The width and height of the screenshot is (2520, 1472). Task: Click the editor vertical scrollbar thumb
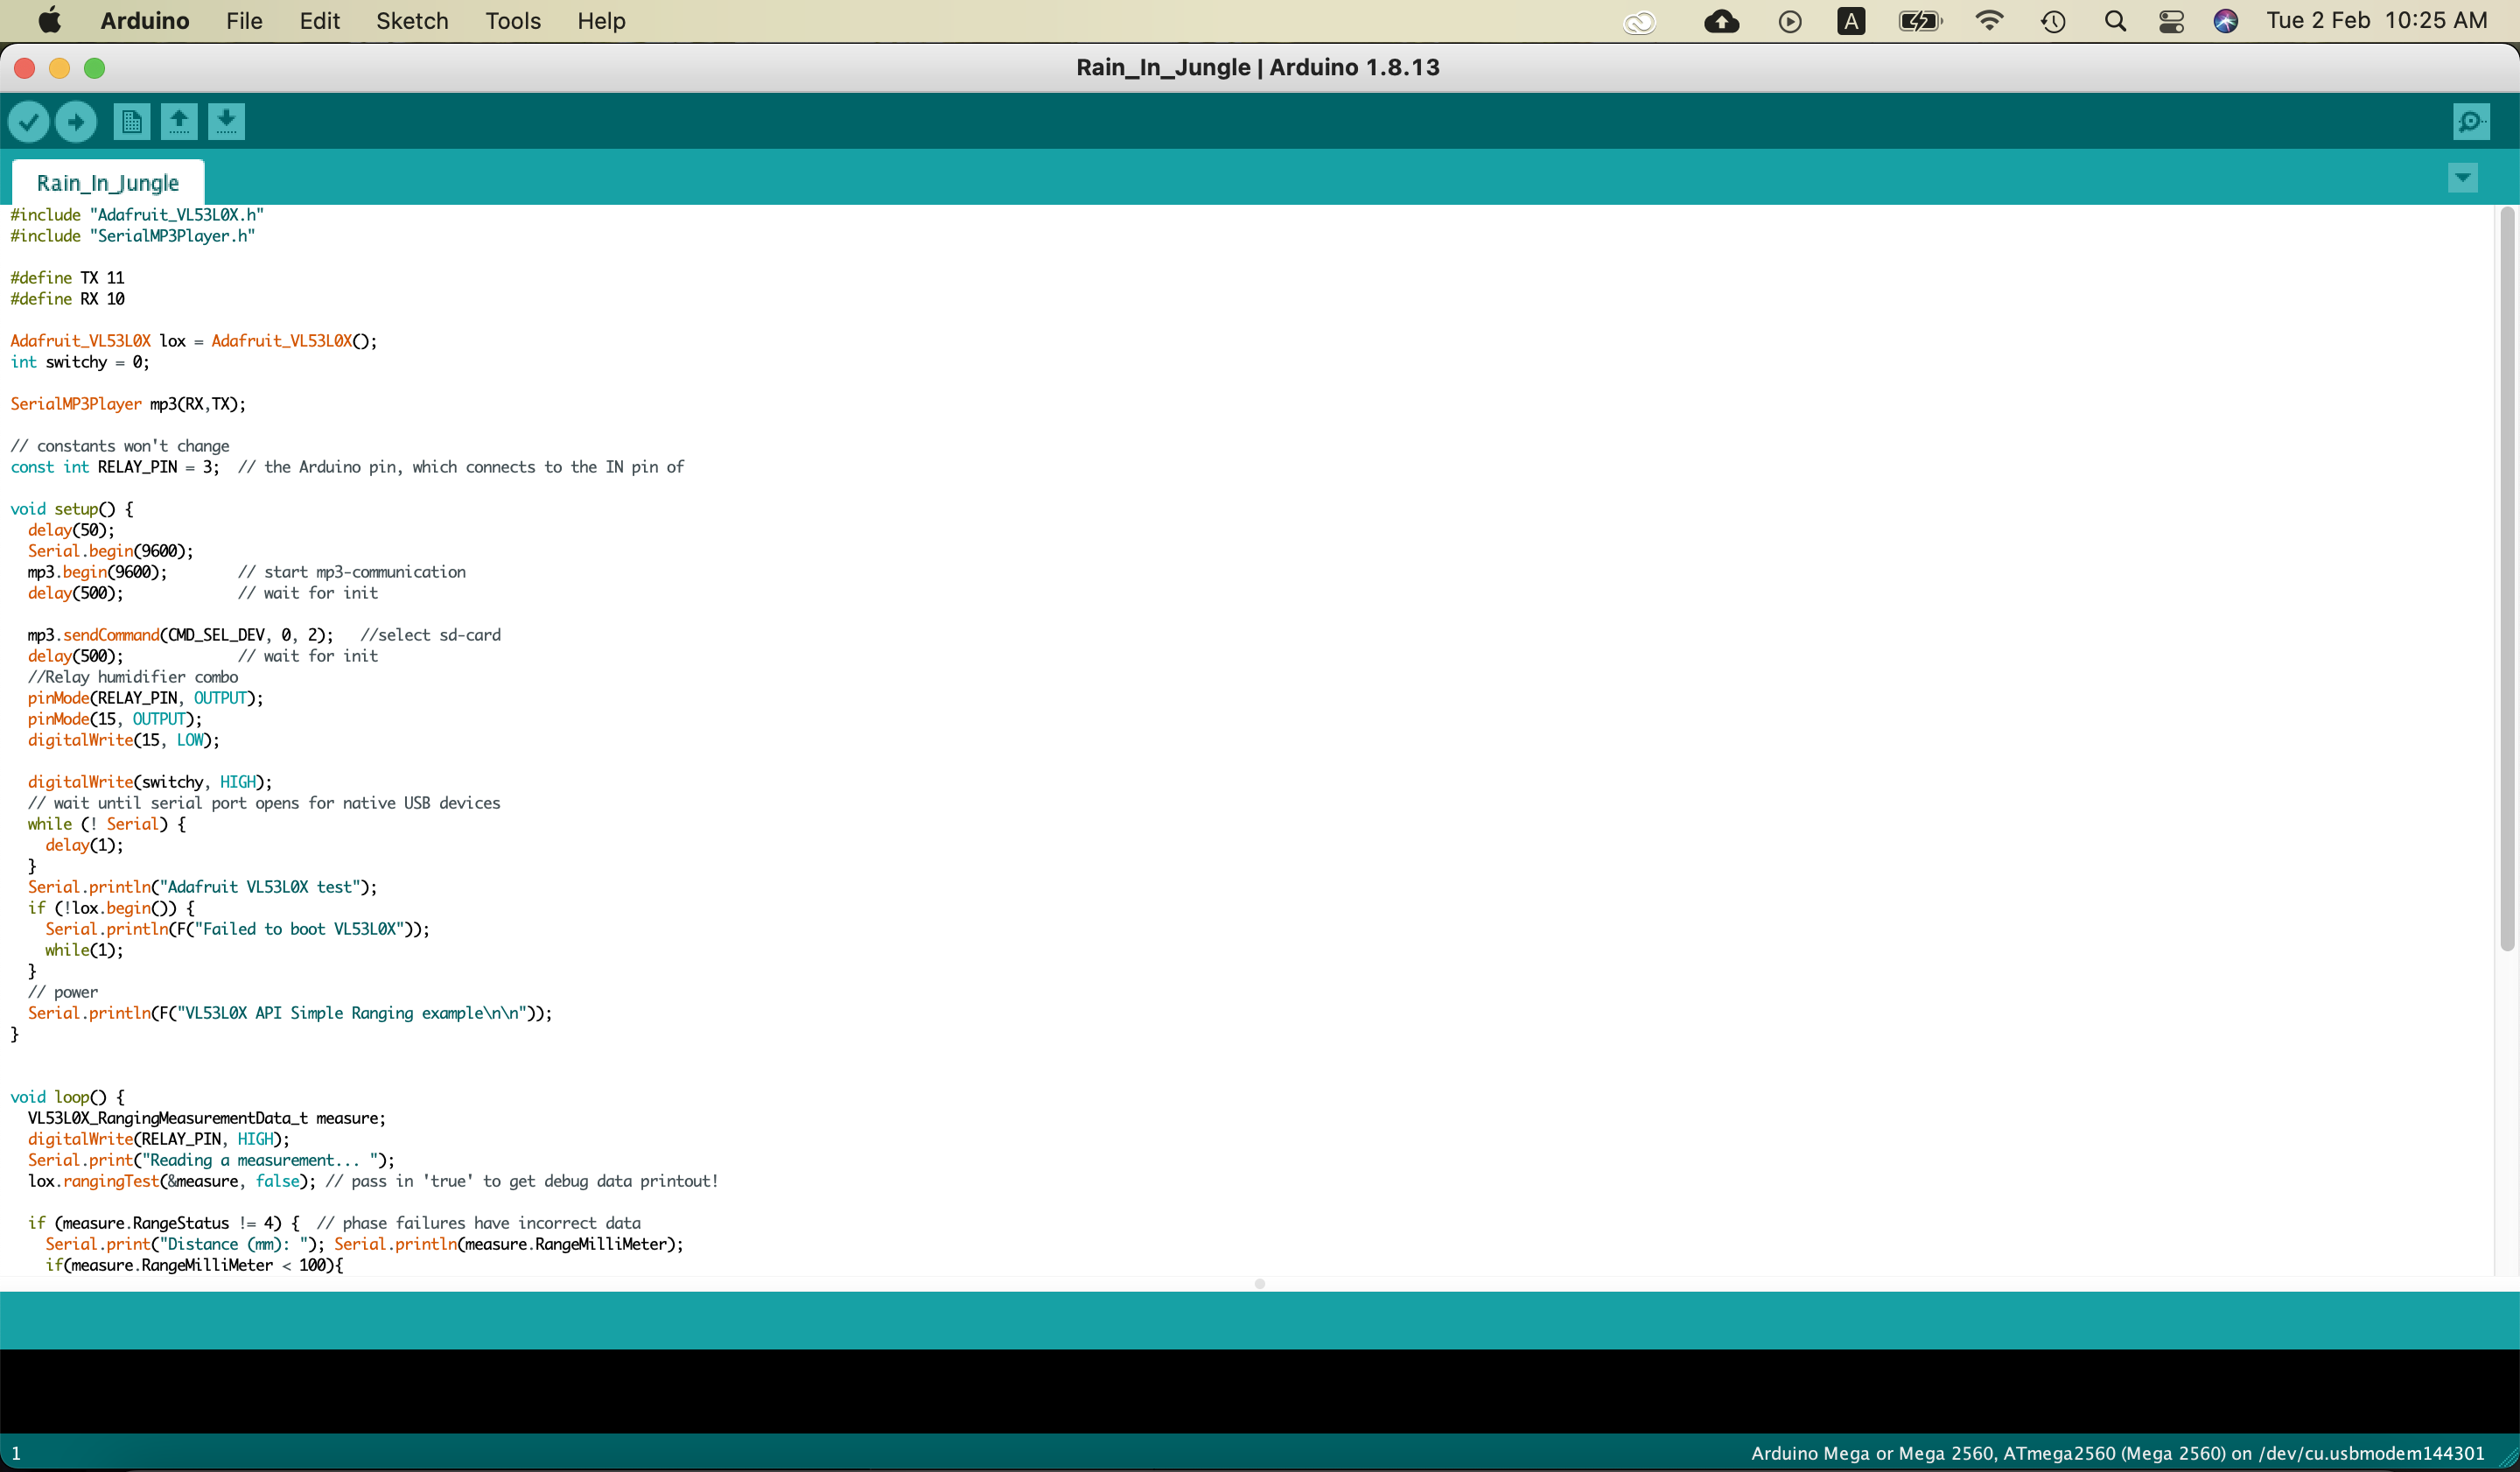tap(2506, 578)
